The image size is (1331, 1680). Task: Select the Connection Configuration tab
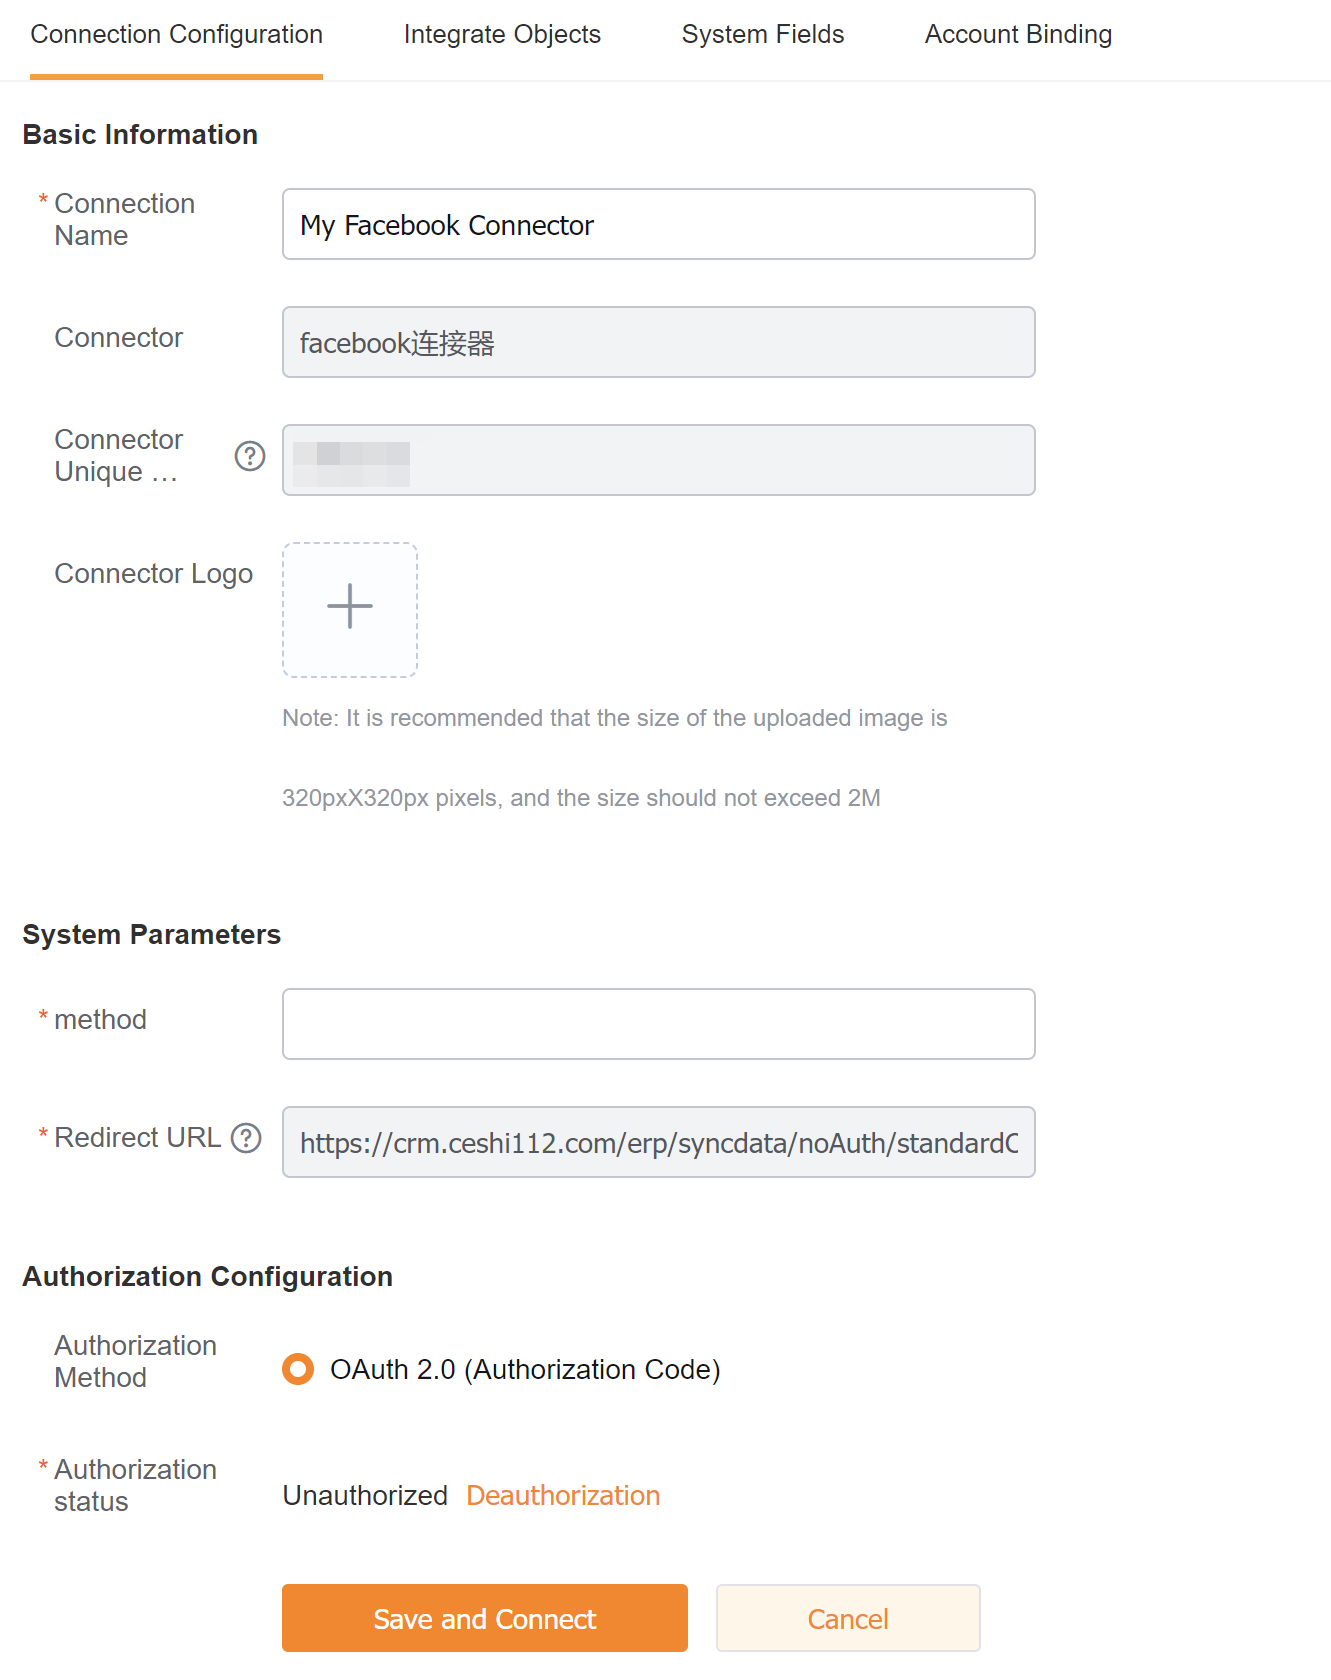[x=176, y=35]
